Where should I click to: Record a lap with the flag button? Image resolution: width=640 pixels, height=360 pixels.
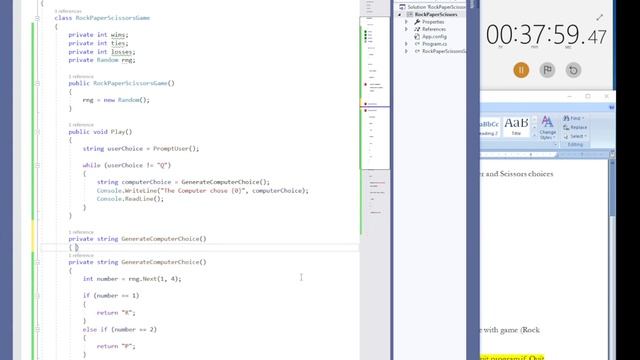(547, 70)
